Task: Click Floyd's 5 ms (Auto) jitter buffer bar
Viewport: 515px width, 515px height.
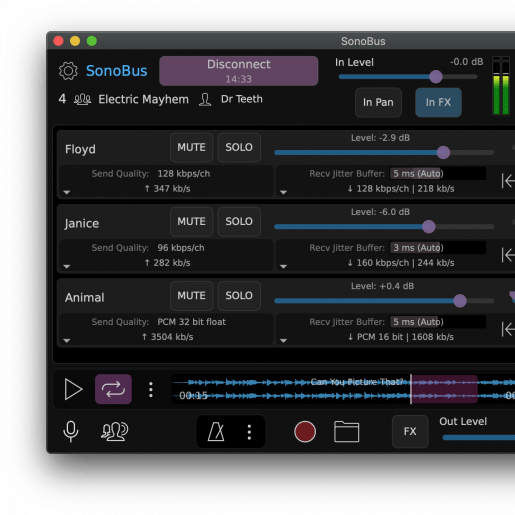Action: click(x=438, y=174)
